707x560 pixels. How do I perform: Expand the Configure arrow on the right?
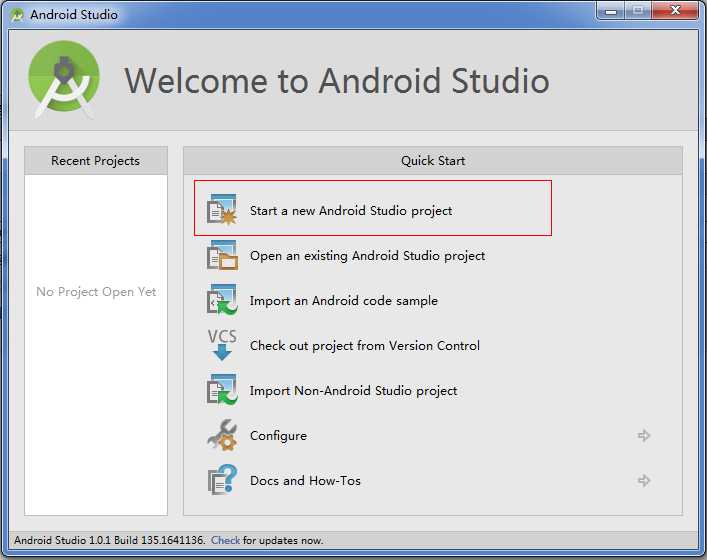644,436
